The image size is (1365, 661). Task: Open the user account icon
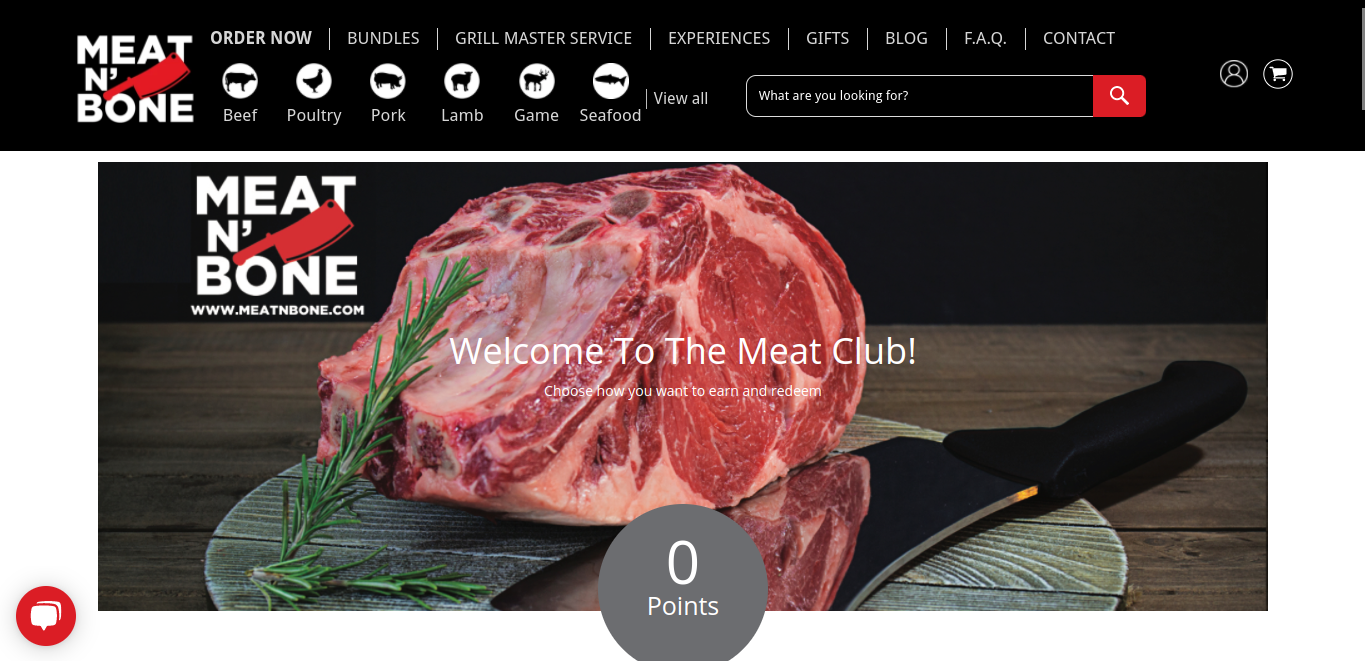coord(1234,73)
